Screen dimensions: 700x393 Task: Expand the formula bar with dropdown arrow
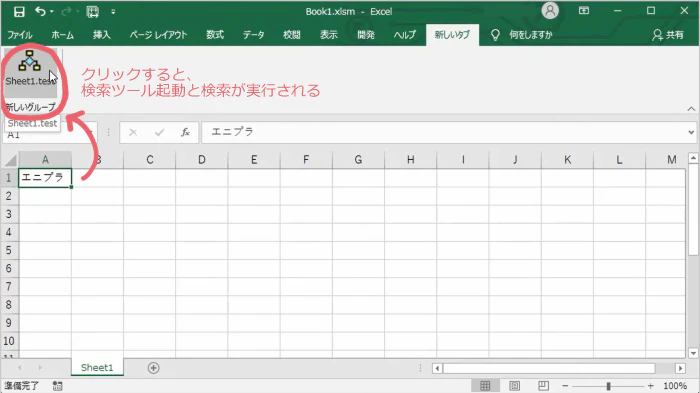coord(691,132)
